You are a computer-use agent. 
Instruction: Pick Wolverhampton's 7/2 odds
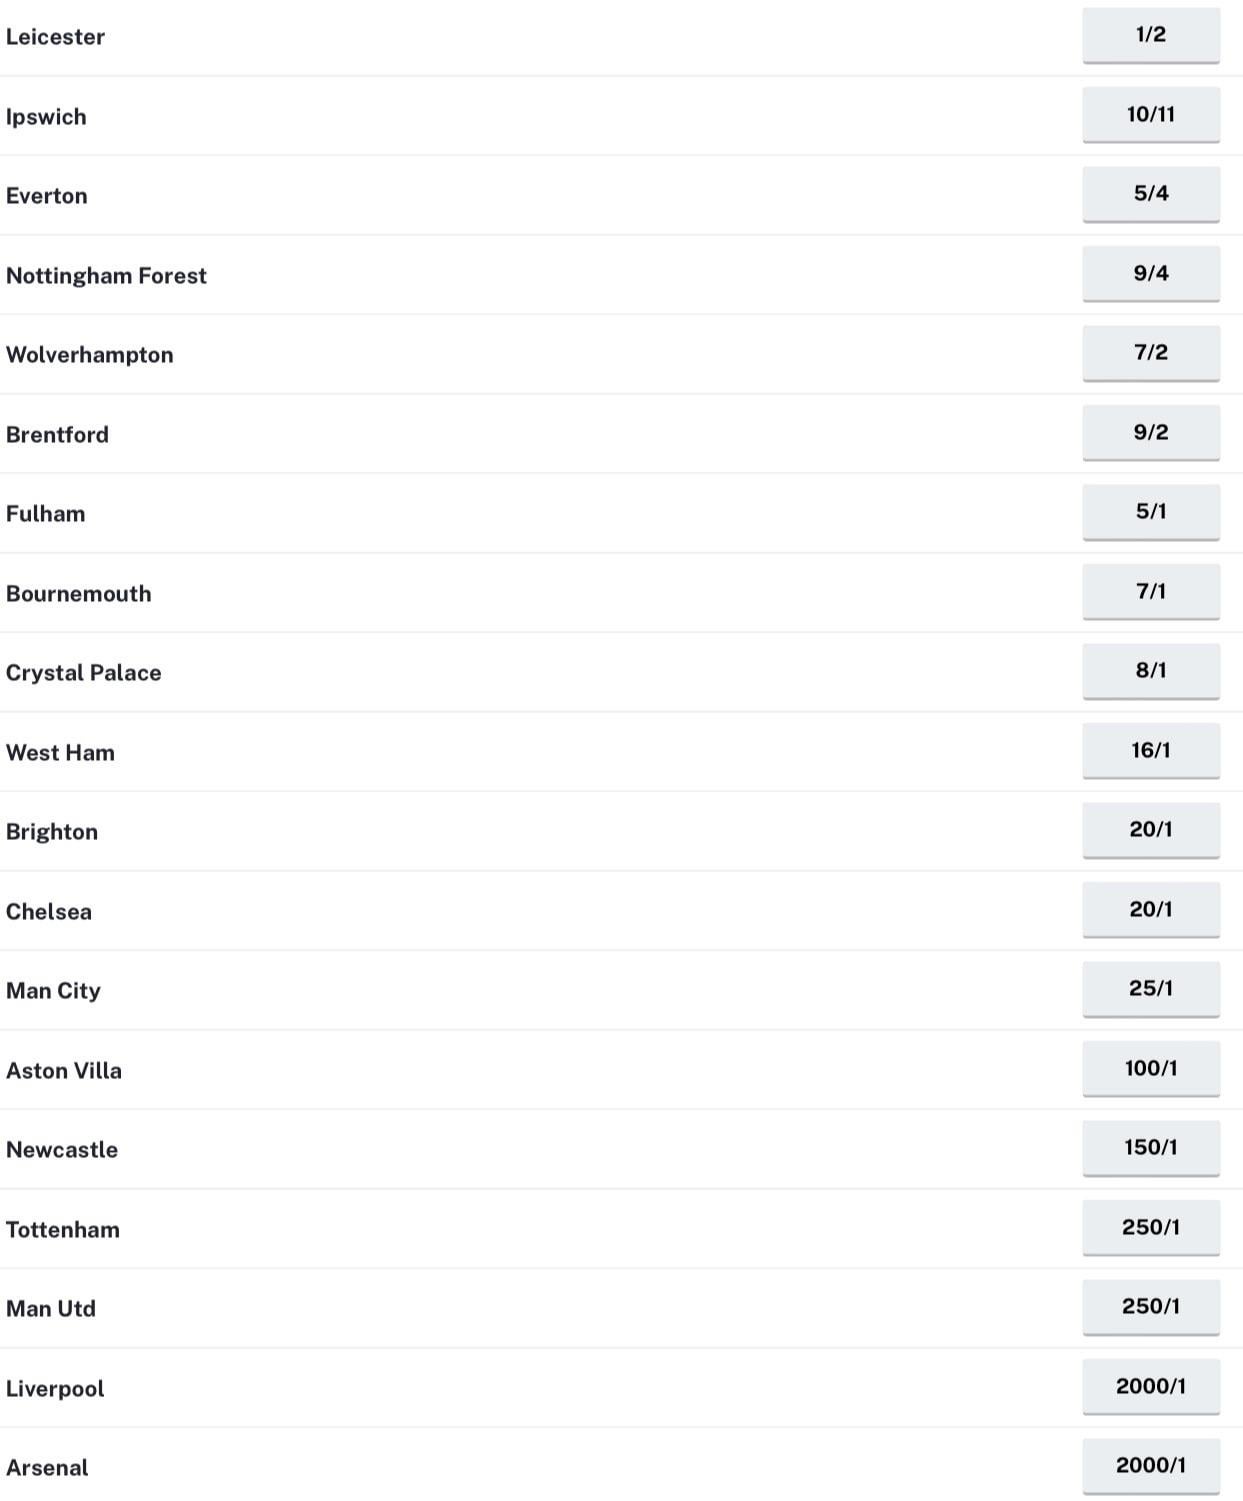coord(1151,353)
